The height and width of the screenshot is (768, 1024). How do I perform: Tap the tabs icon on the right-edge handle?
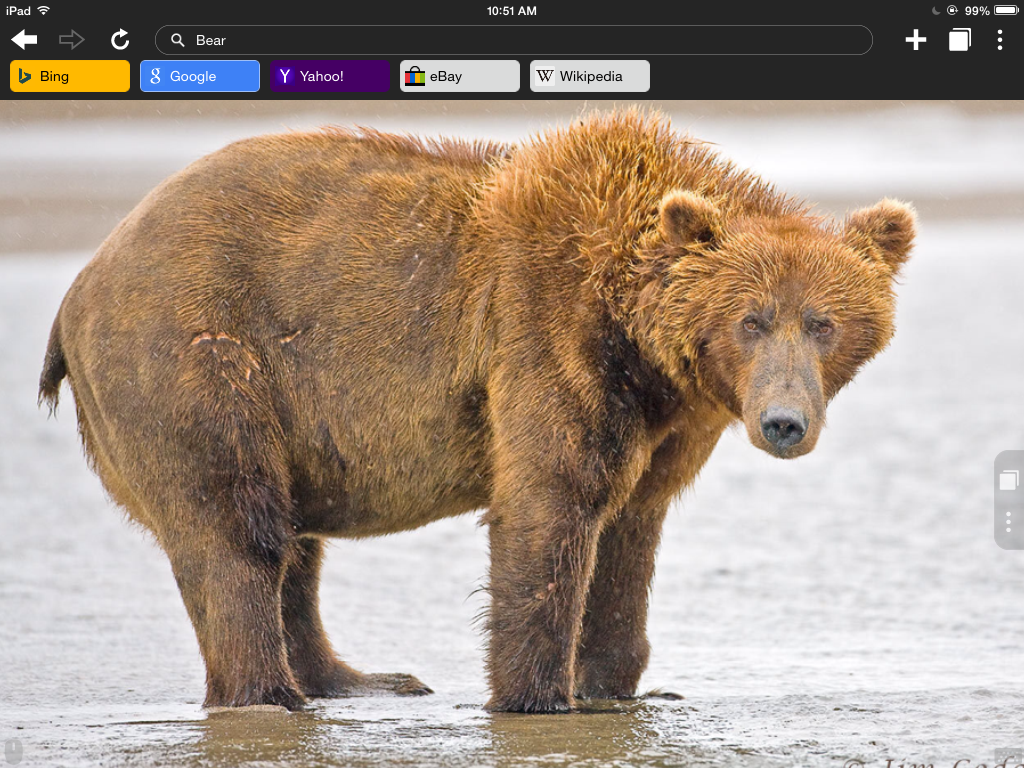click(1008, 481)
